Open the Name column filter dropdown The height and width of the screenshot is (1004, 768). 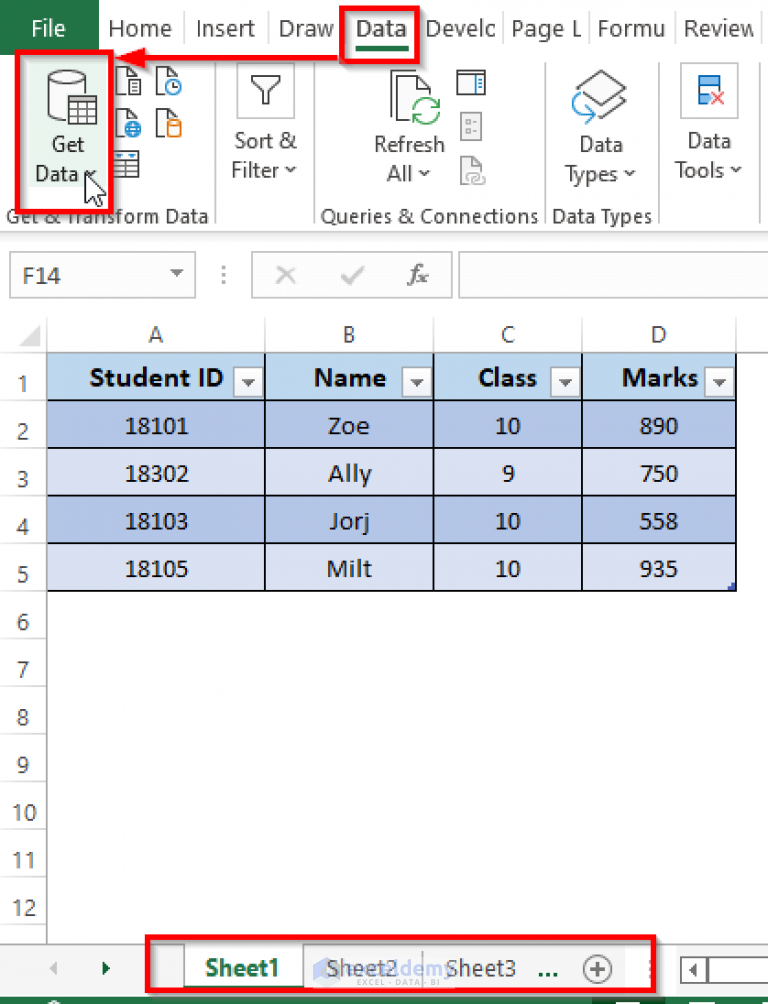pyautogui.click(x=416, y=381)
